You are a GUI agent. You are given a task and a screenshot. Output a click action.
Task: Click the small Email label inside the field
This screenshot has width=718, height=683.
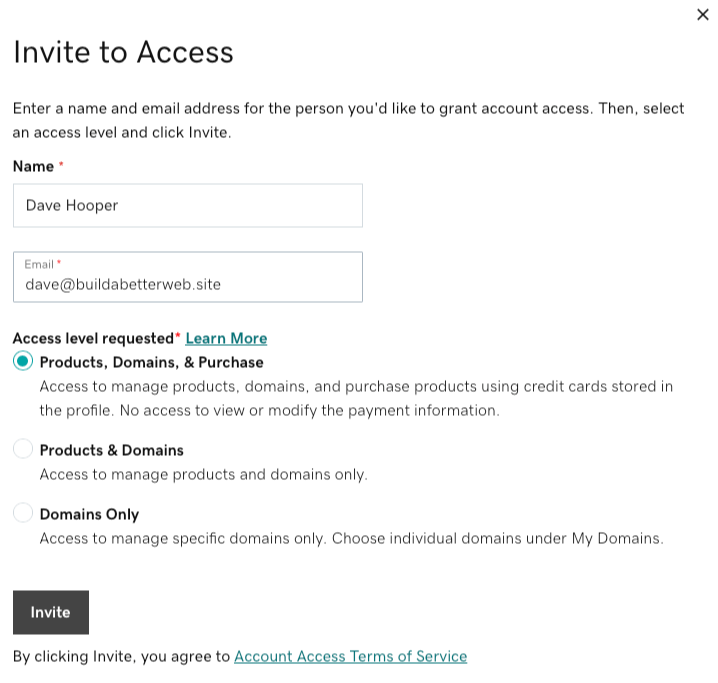39,264
